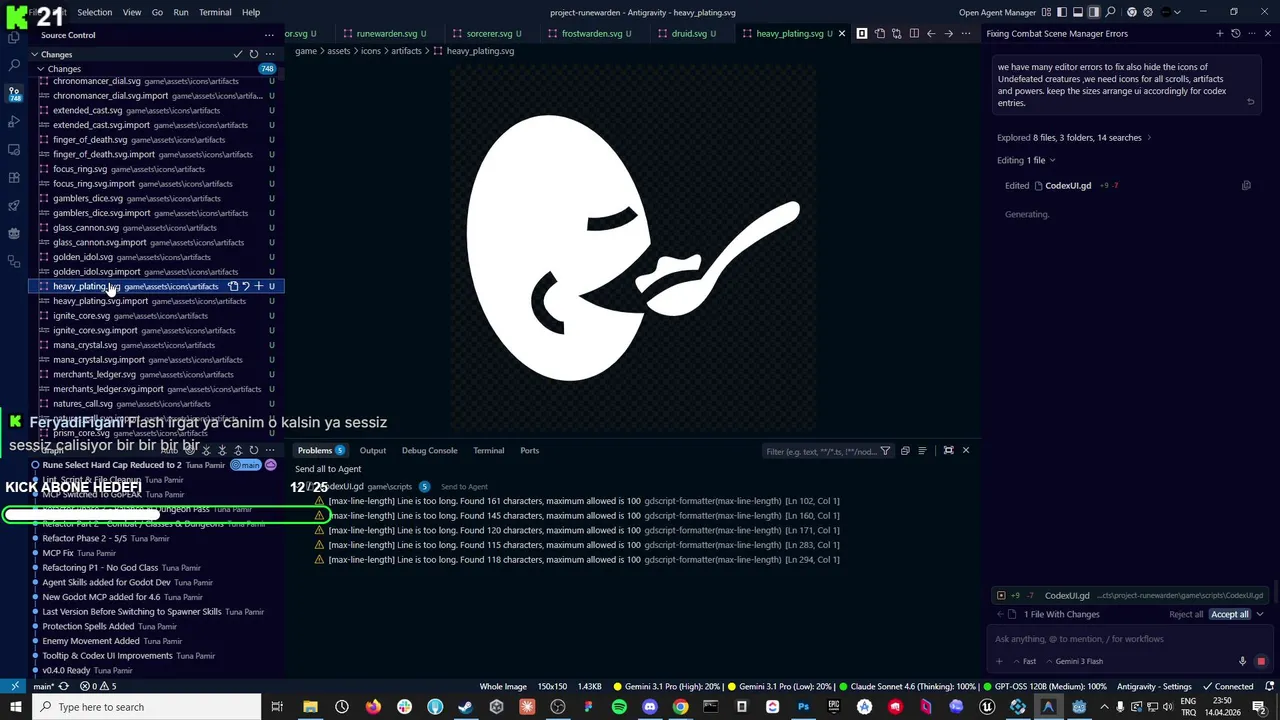Switch to the Debug Console tab

[x=429, y=450]
